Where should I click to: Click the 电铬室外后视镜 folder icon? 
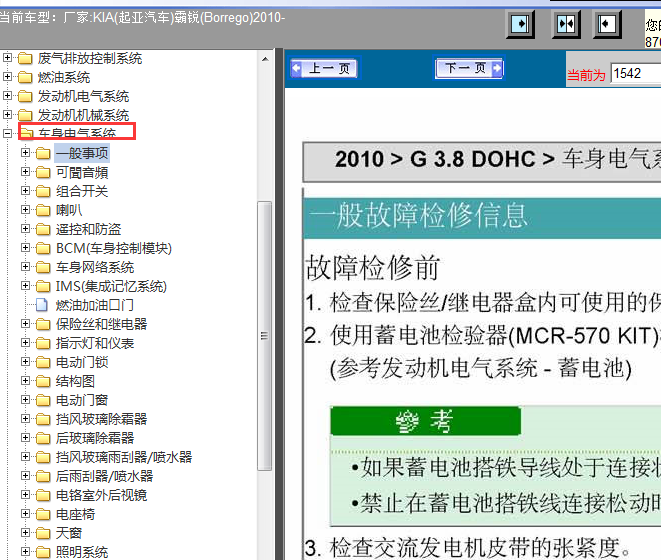[x=43, y=495]
